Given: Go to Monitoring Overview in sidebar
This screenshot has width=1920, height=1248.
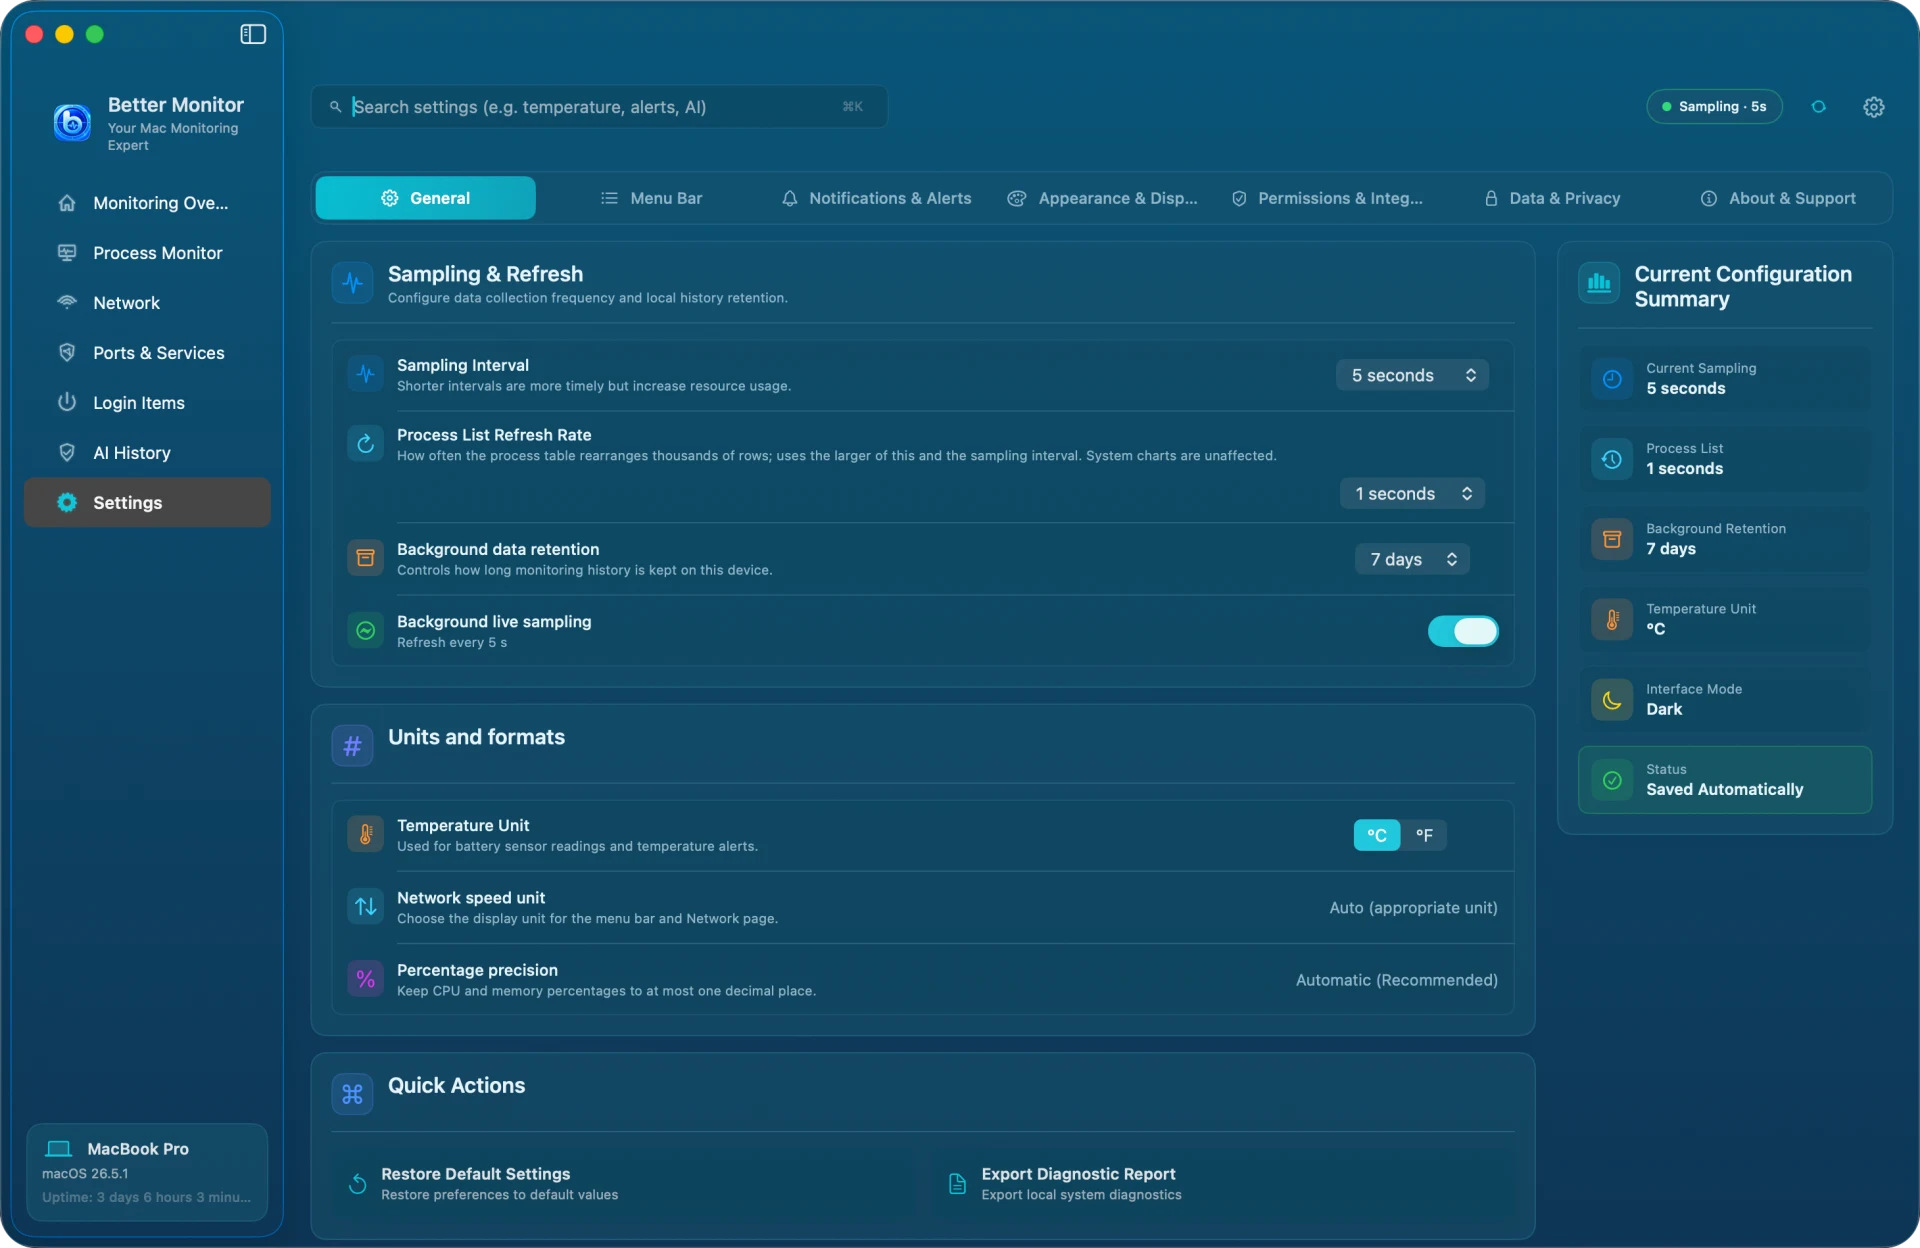Looking at the screenshot, I should (x=147, y=203).
